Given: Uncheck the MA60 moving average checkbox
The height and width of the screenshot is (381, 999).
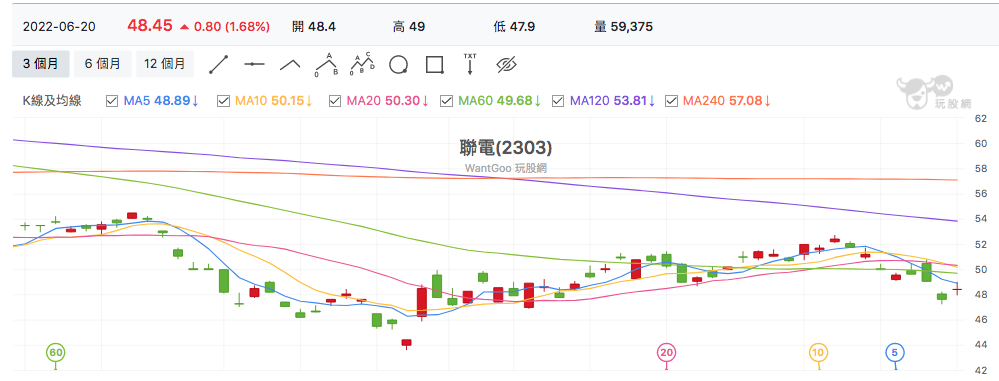Looking at the screenshot, I should point(446,101).
